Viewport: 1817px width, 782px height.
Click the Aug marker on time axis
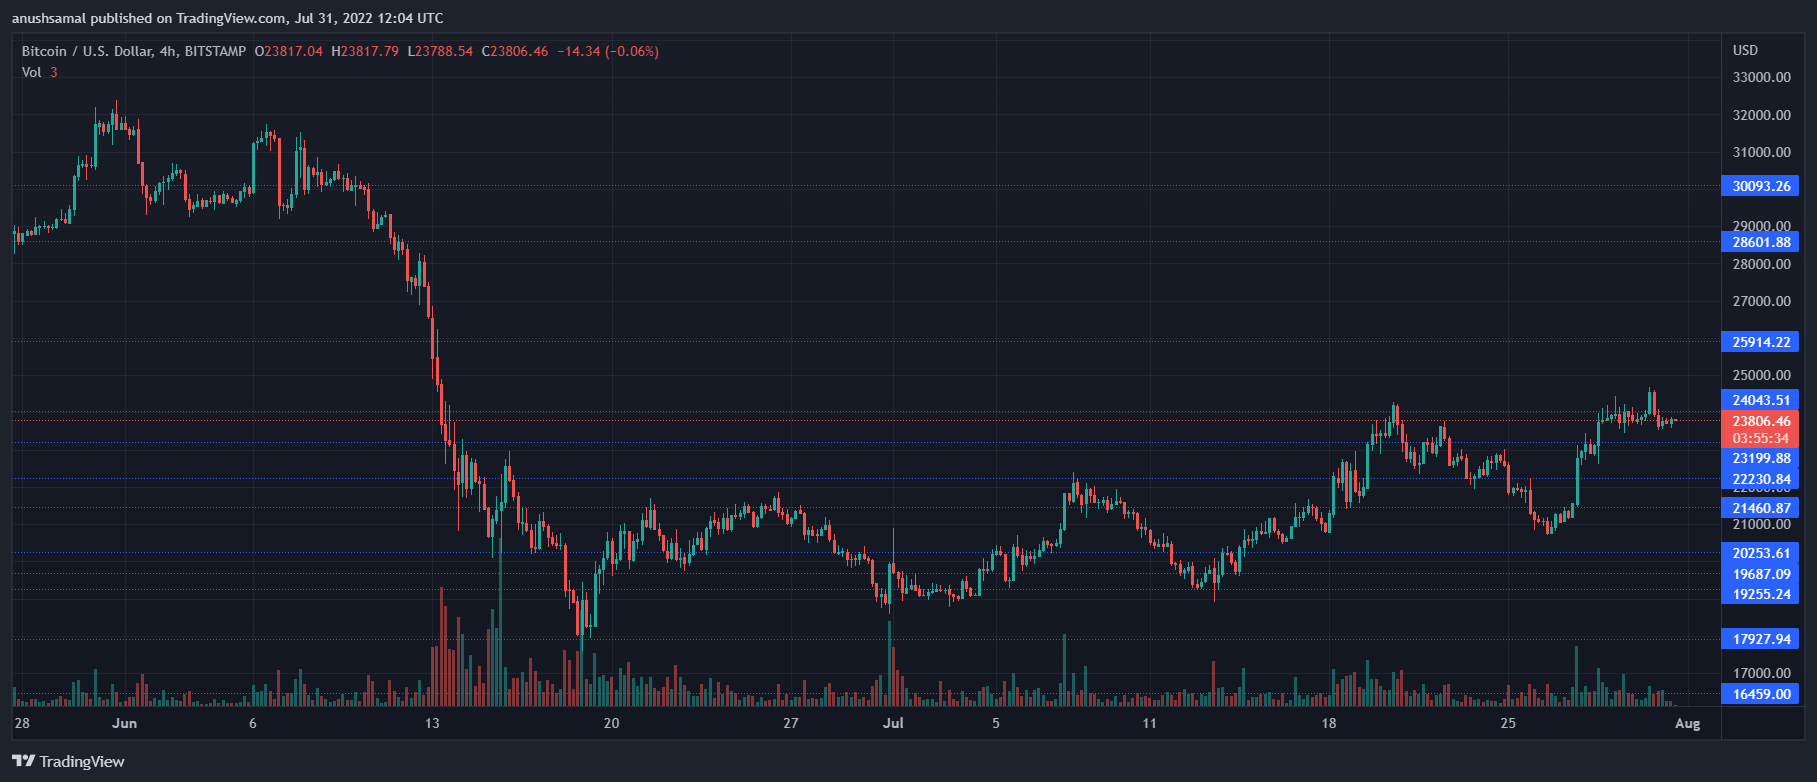coord(1687,723)
